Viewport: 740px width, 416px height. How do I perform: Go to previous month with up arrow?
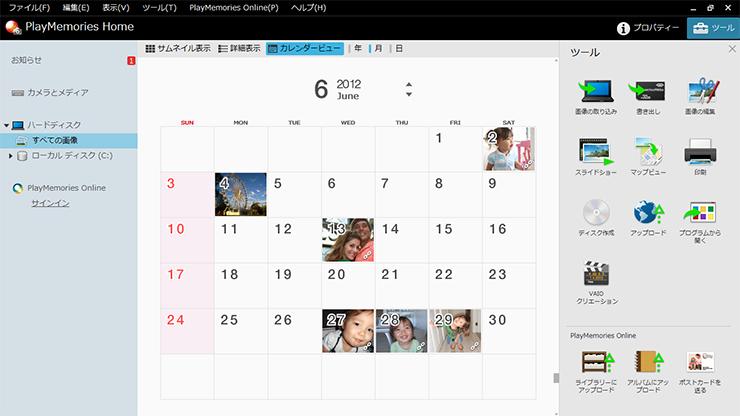pyautogui.click(x=408, y=84)
